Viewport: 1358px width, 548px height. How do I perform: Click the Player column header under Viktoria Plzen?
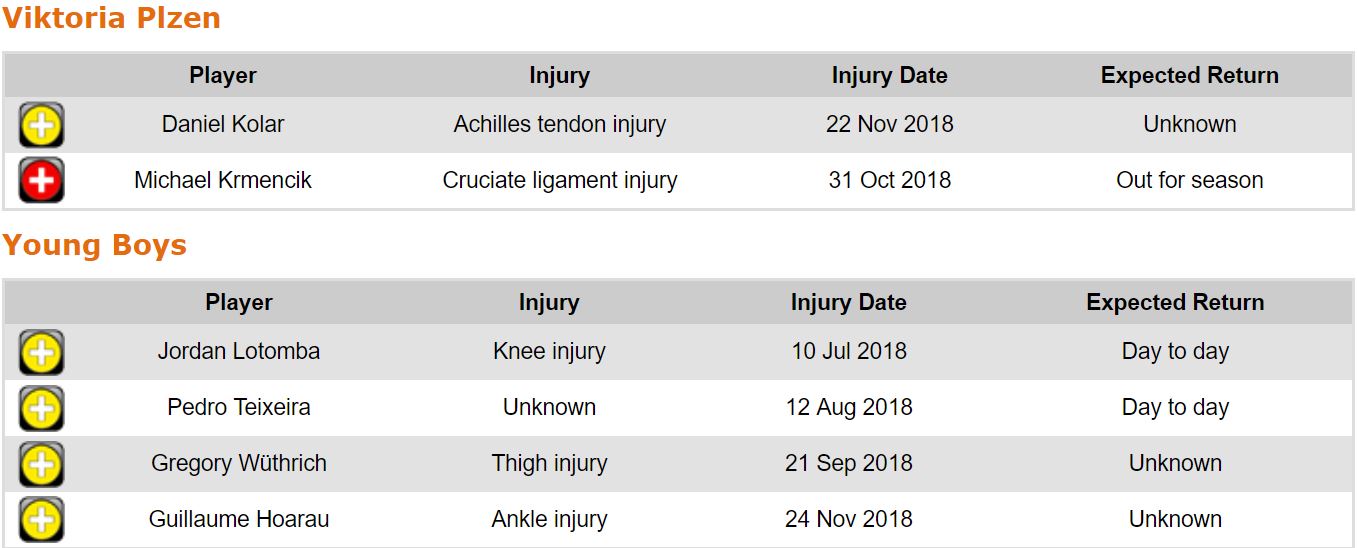tap(223, 76)
